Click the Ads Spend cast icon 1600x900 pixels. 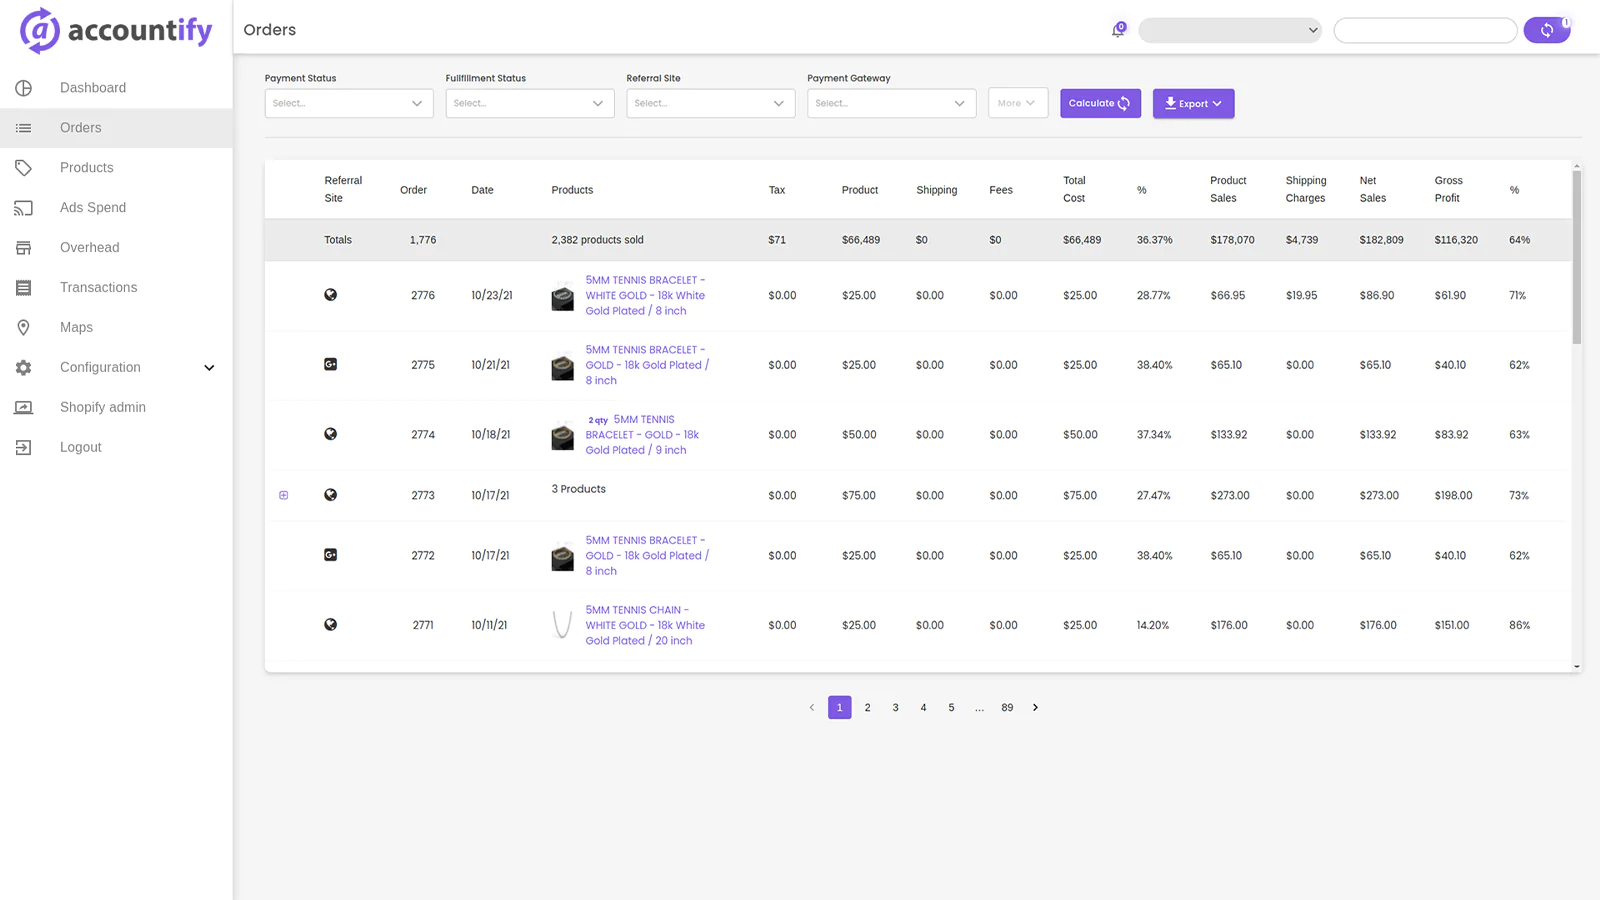24,208
